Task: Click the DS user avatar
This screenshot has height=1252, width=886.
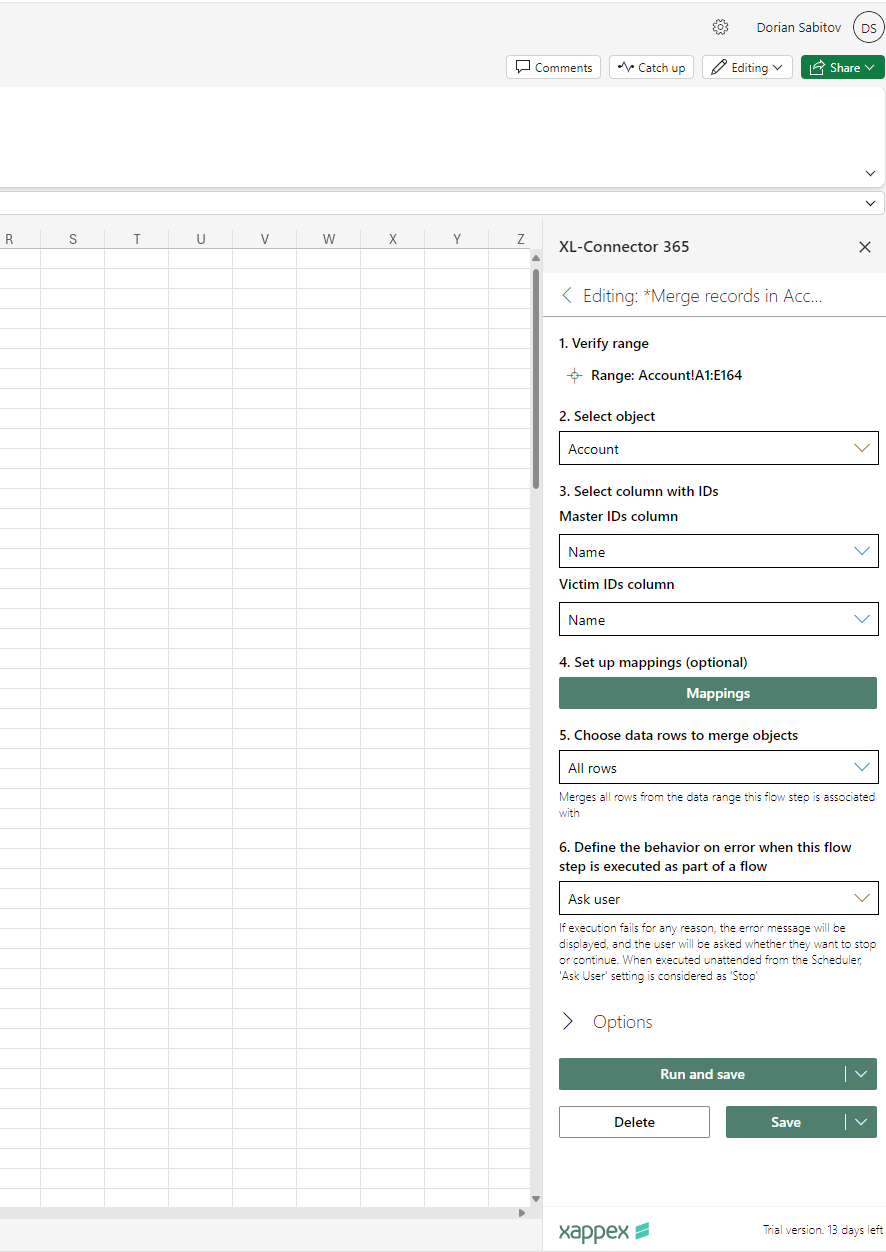Action: coord(867,28)
